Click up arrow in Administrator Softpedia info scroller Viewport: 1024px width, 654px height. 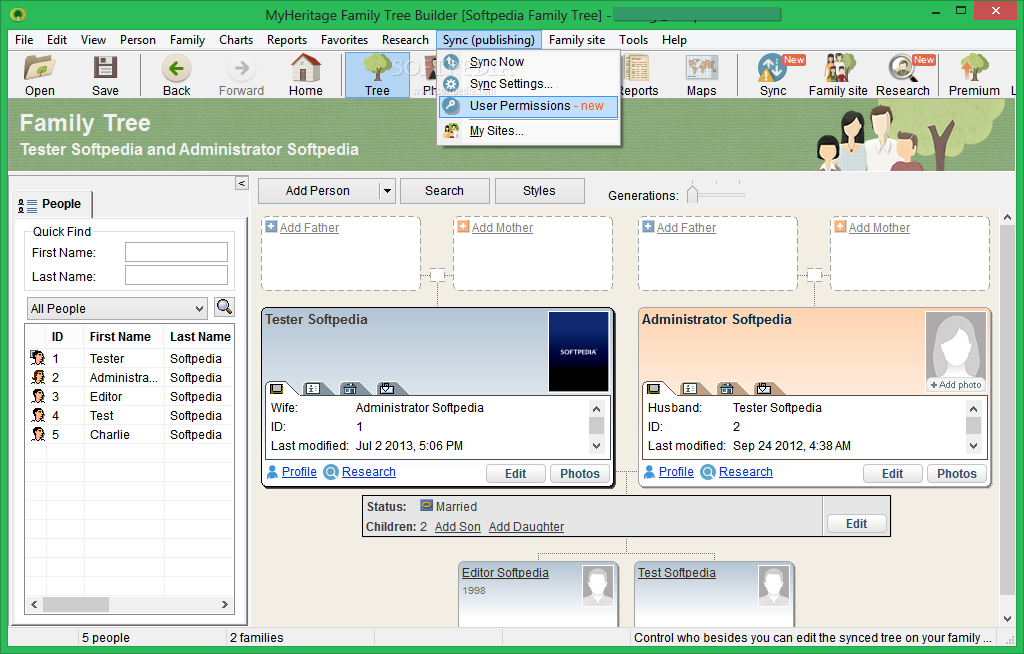973,409
